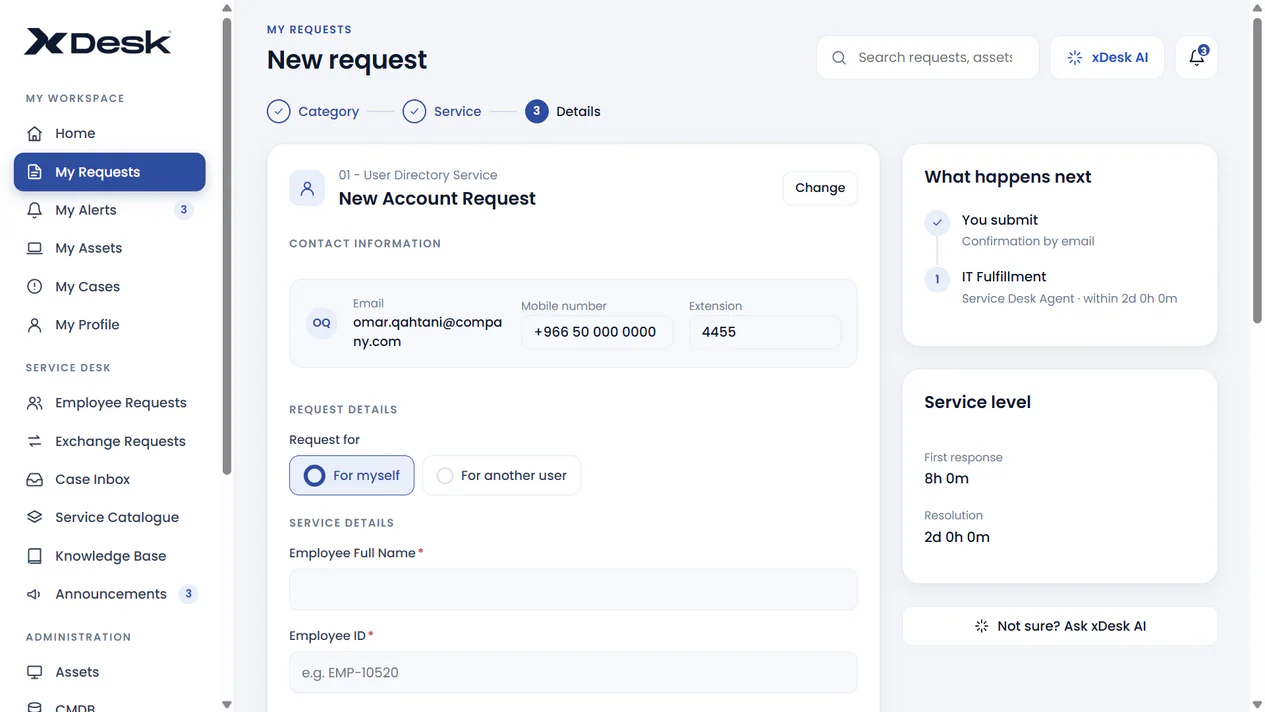Click the sparkle icon in Not sure button

click(982, 626)
